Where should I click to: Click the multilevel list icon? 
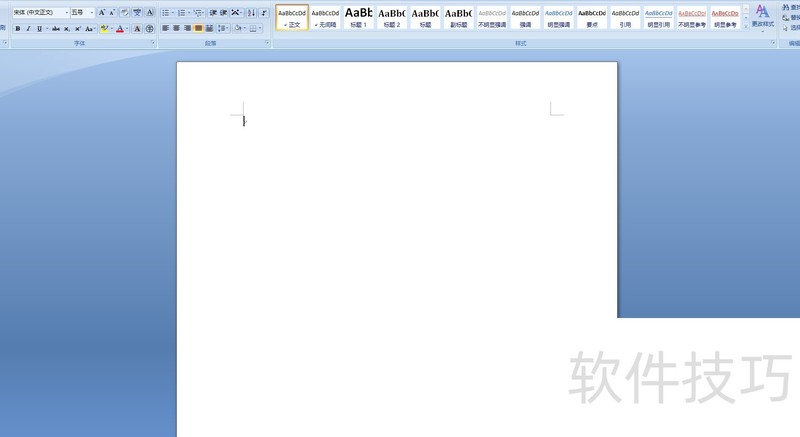tap(198, 12)
